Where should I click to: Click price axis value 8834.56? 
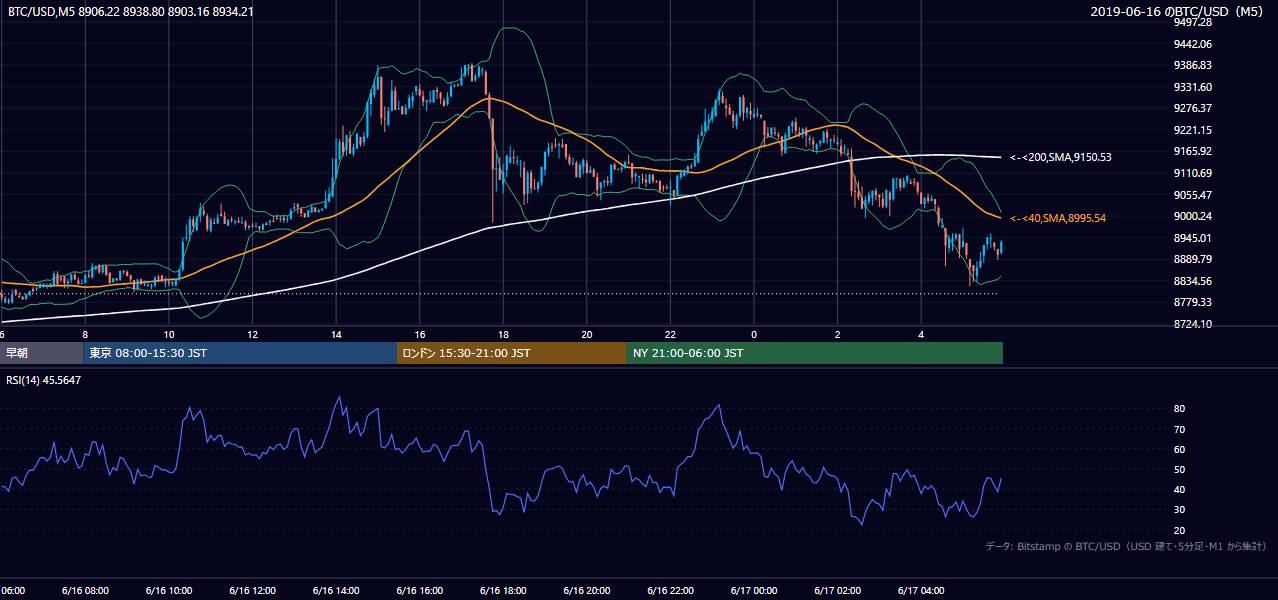1193,281
